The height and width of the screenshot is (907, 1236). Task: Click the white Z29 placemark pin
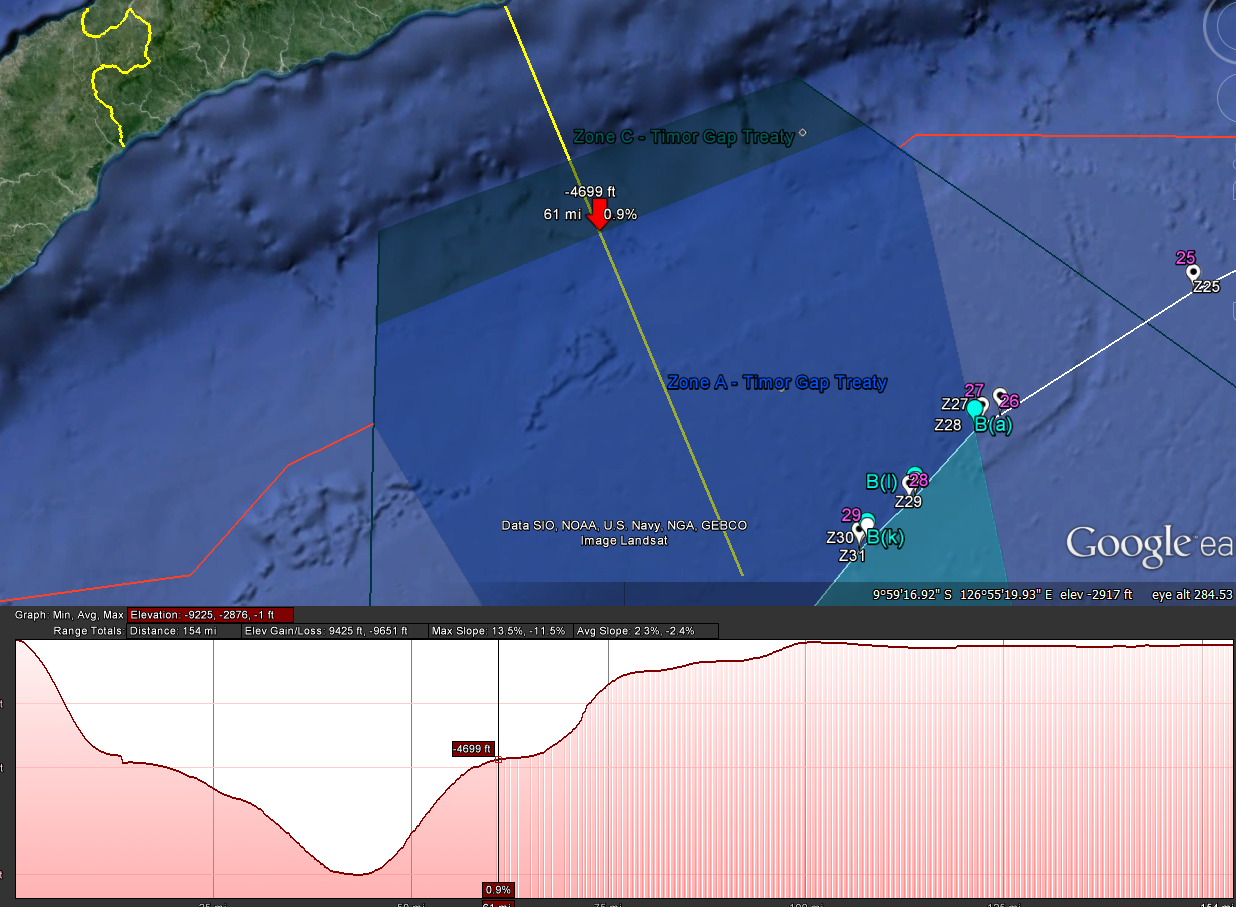(x=907, y=484)
